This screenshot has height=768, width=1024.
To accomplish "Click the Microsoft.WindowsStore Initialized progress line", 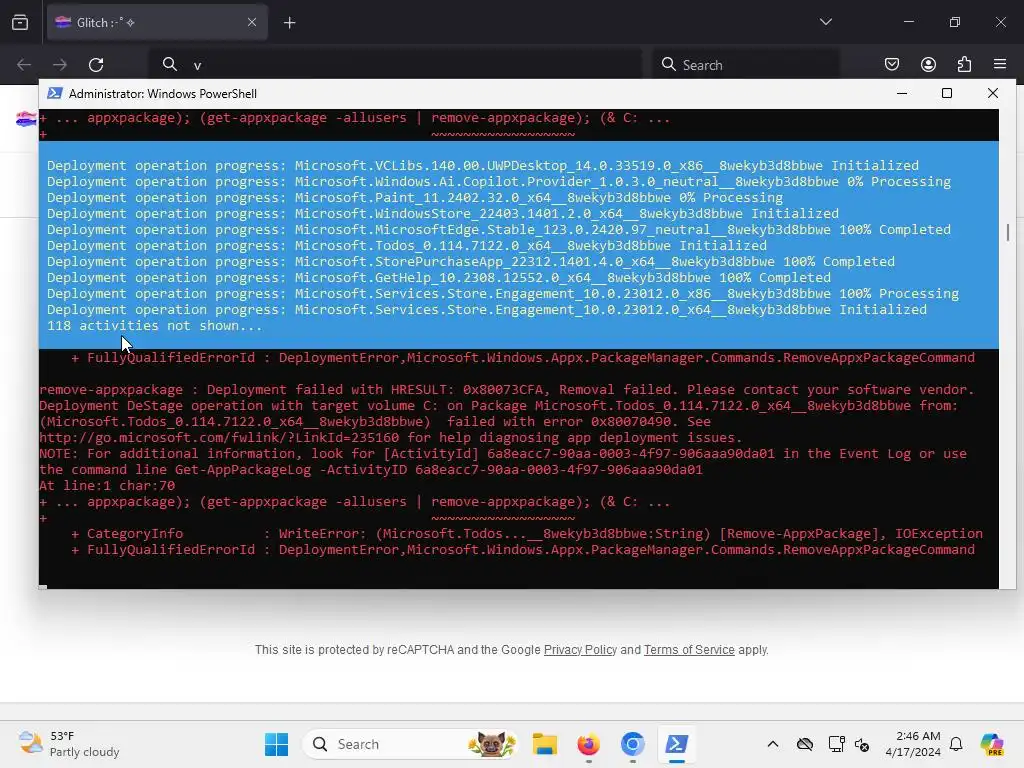I will pyautogui.click(x=443, y=214).
